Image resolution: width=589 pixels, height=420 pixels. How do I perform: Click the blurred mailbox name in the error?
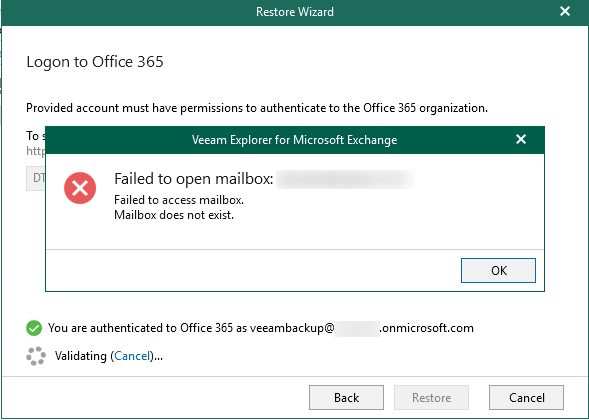coord(345,179)
